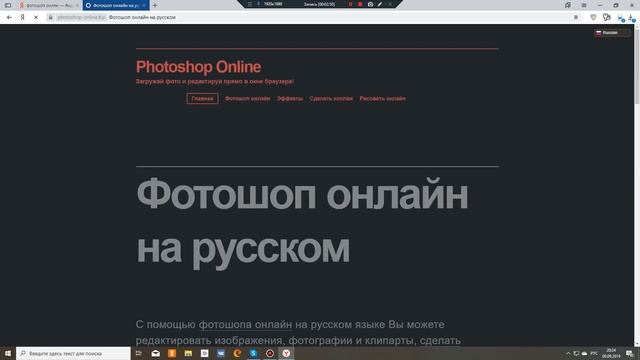
Task: Show hidden system tray icons
Action: pos(568,353)
